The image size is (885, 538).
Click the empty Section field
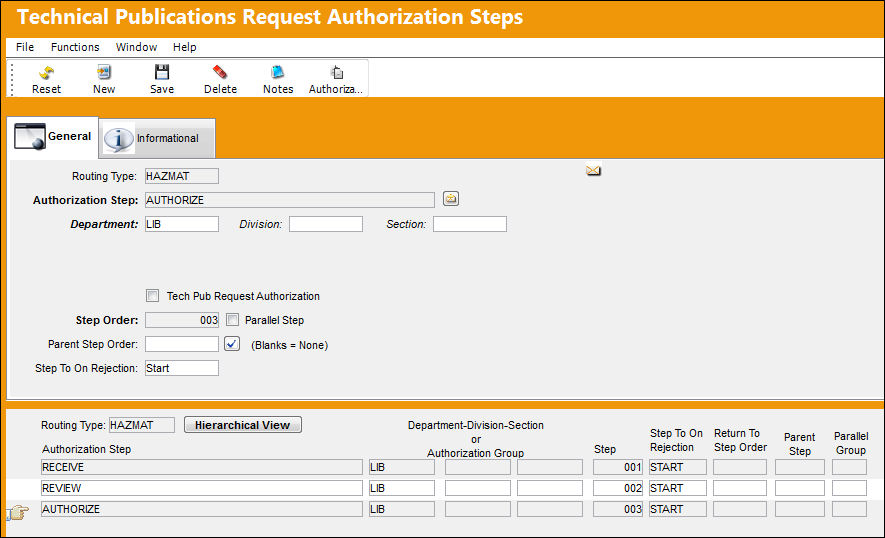tap(470, 224)
